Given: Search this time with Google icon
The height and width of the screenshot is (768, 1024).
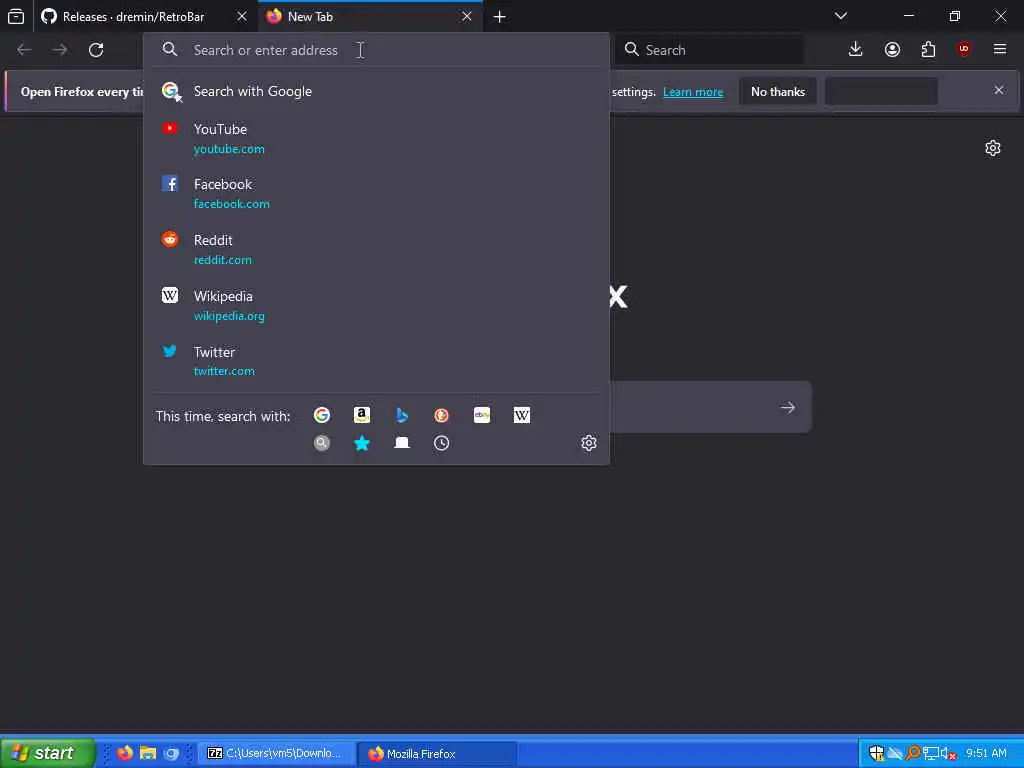Looking at the screenshot, I should [321, 415].
